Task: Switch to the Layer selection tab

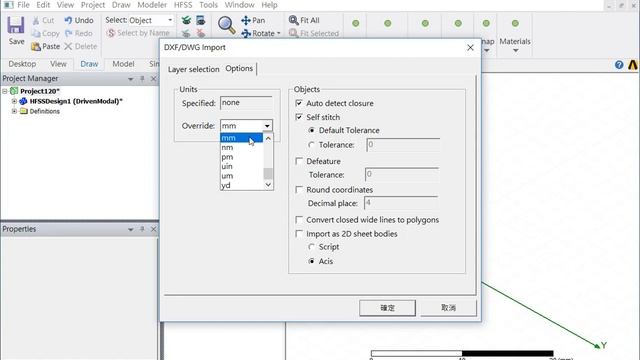Action: (193, 69)
